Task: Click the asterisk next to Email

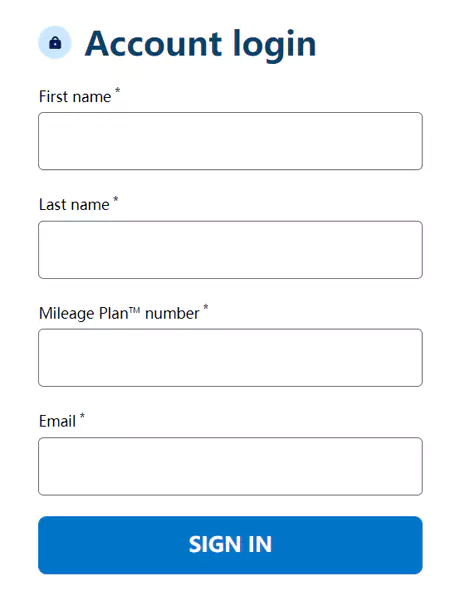Action: tap(82, 416)
